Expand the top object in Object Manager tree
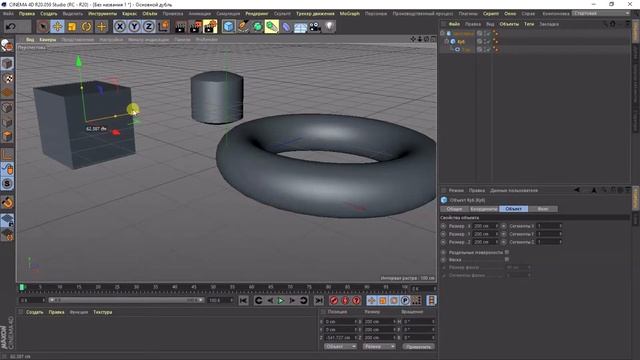This screenshot has height=360, width=640. (443, 33)
